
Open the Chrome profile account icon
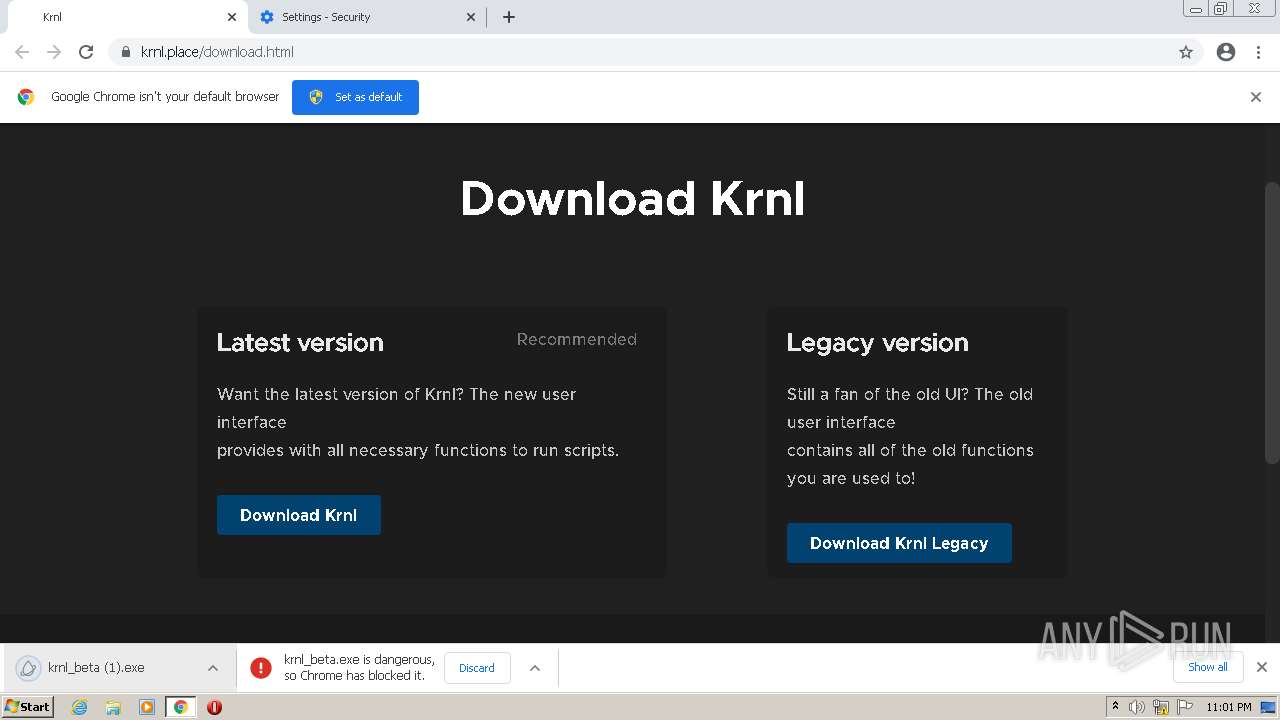pyautogui.click(x=1226, y=52)
